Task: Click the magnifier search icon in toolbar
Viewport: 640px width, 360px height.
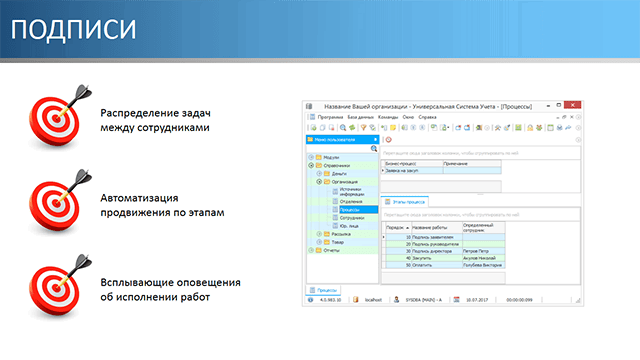Action: click(x=343, y=128)
